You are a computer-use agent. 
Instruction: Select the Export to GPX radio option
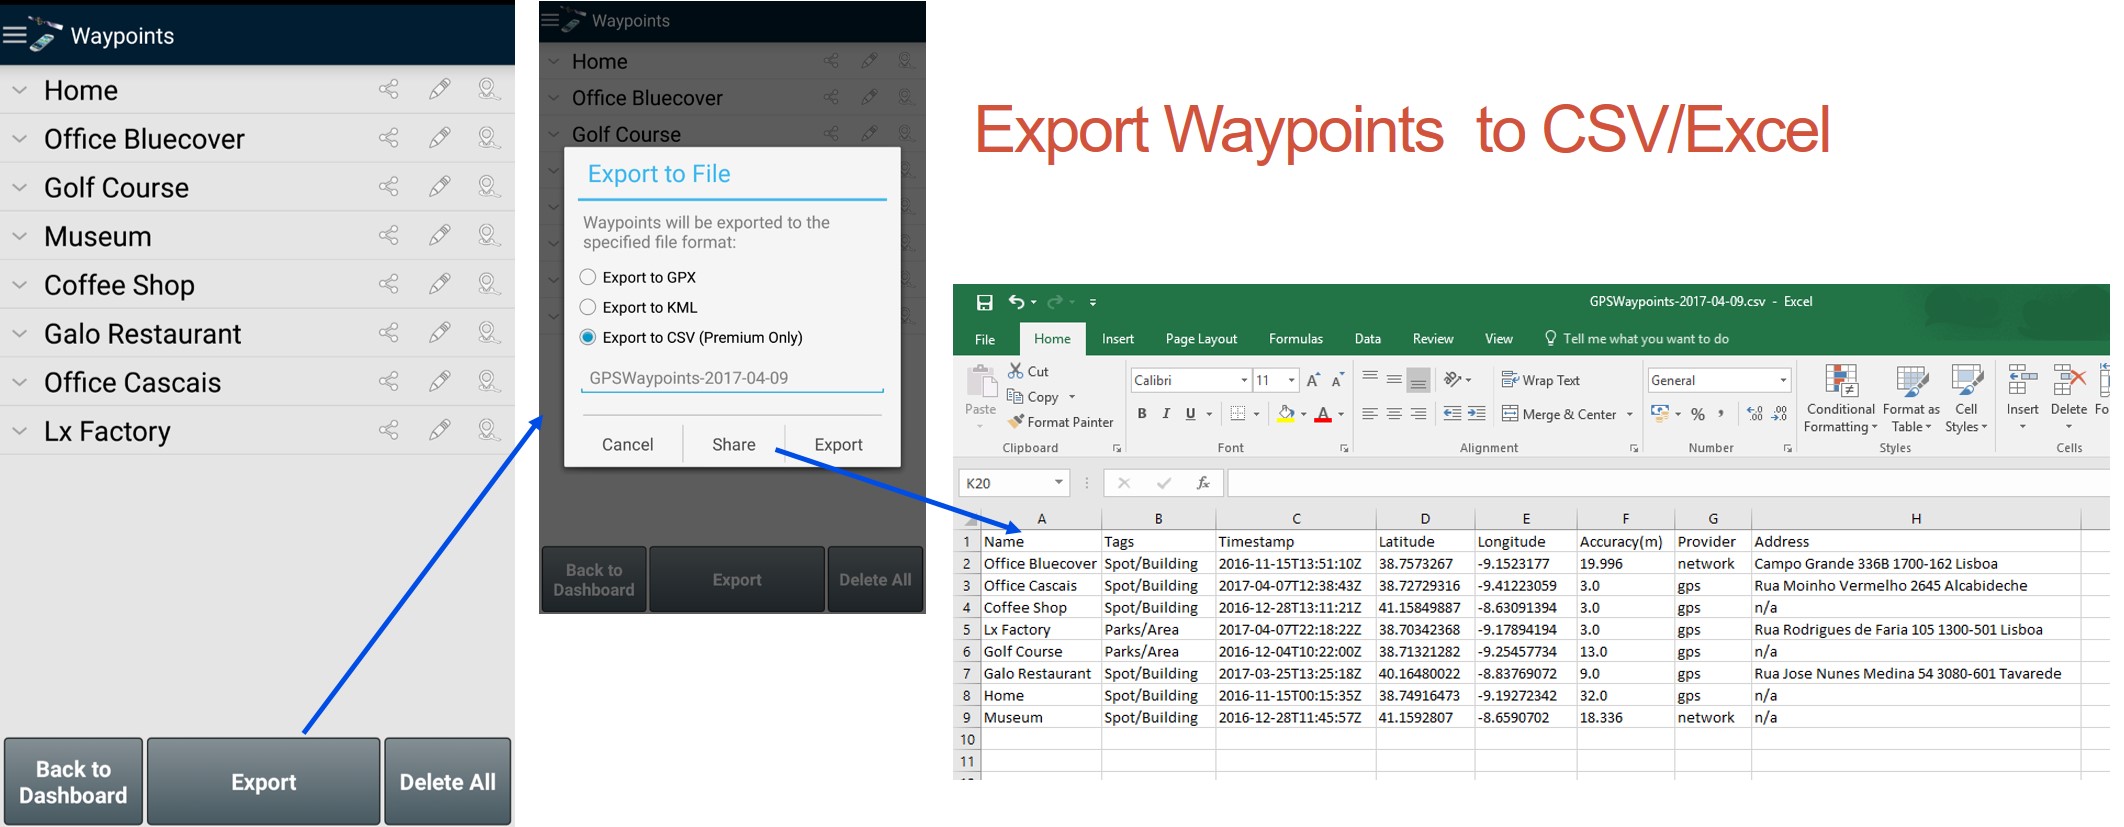click(588, 277)
